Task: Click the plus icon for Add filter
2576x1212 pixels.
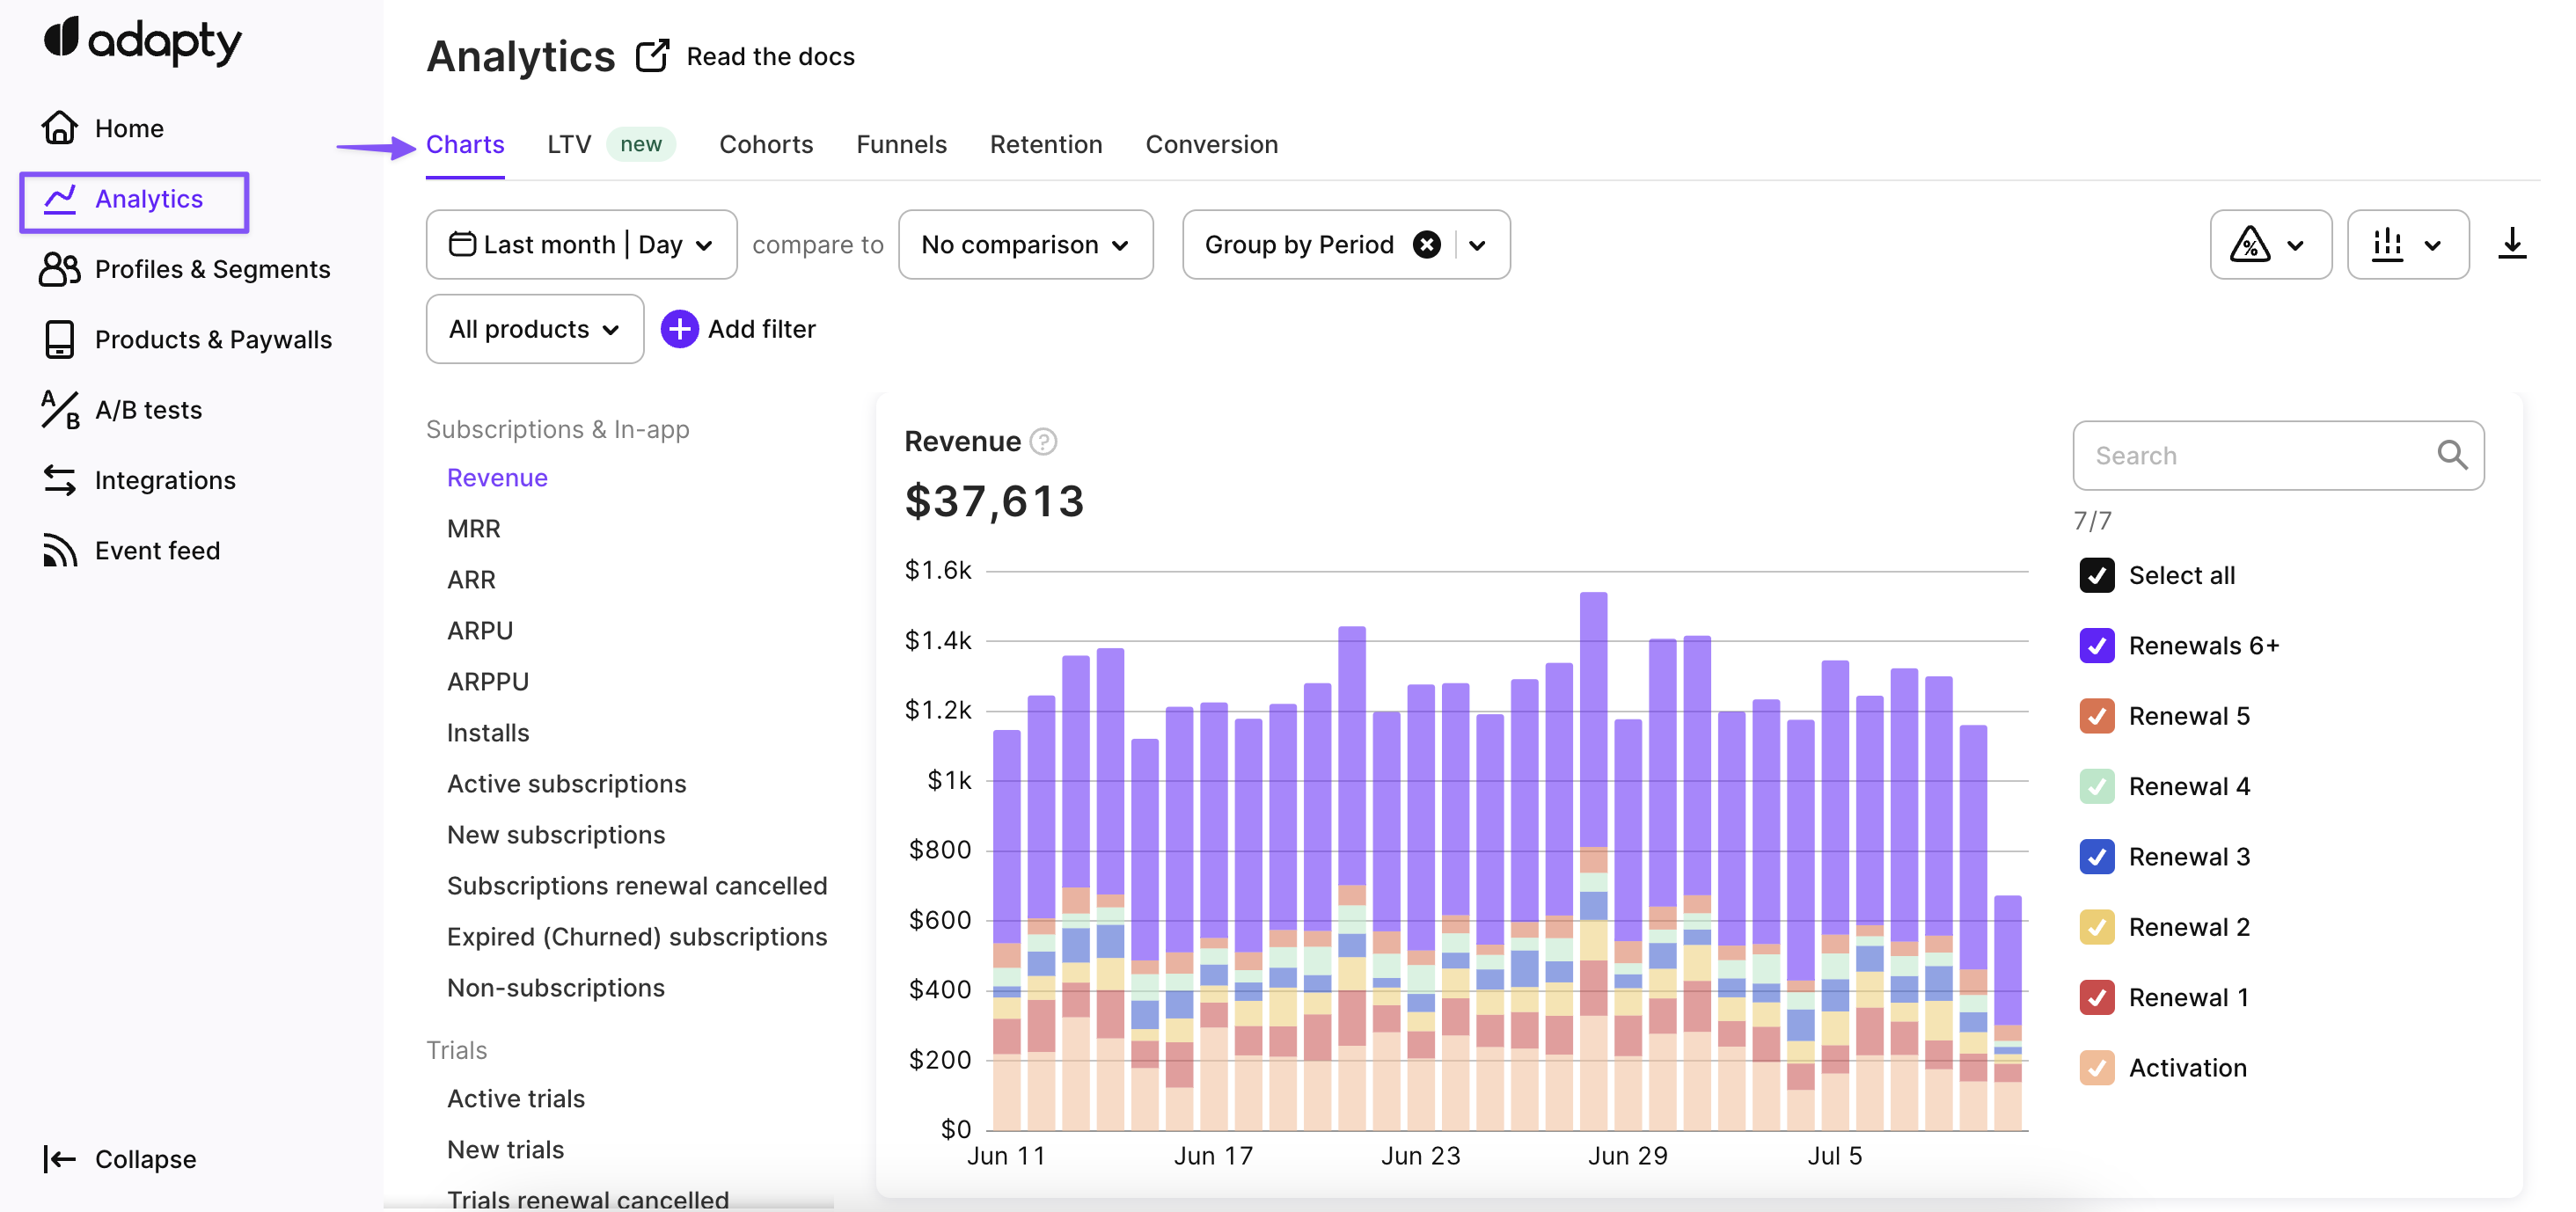Action: (679, 329)
